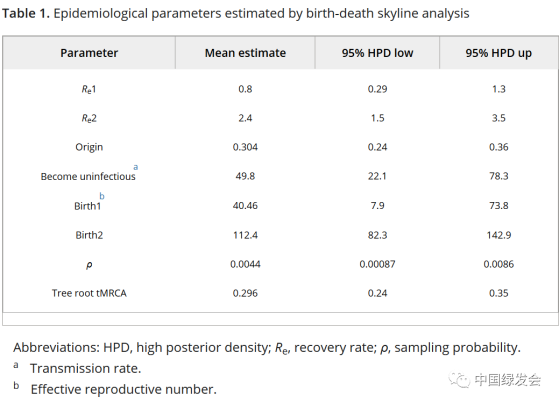Click footnote link 'b' above Birth1
Image resolution: width=559 pixels, height=404 pixels.
102,196
